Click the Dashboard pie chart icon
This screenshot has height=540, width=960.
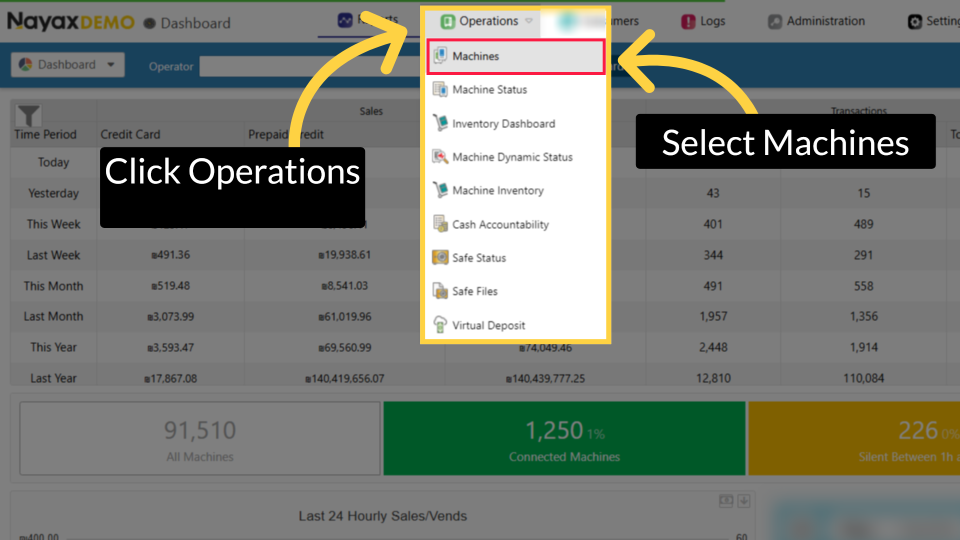coord(25,65)
